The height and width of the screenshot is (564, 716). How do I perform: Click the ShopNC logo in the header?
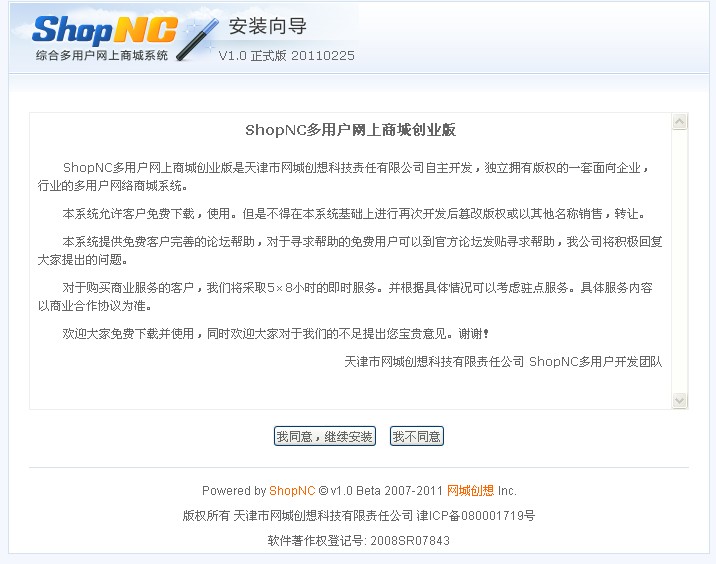pyautogui.click(x=105, y=30)
